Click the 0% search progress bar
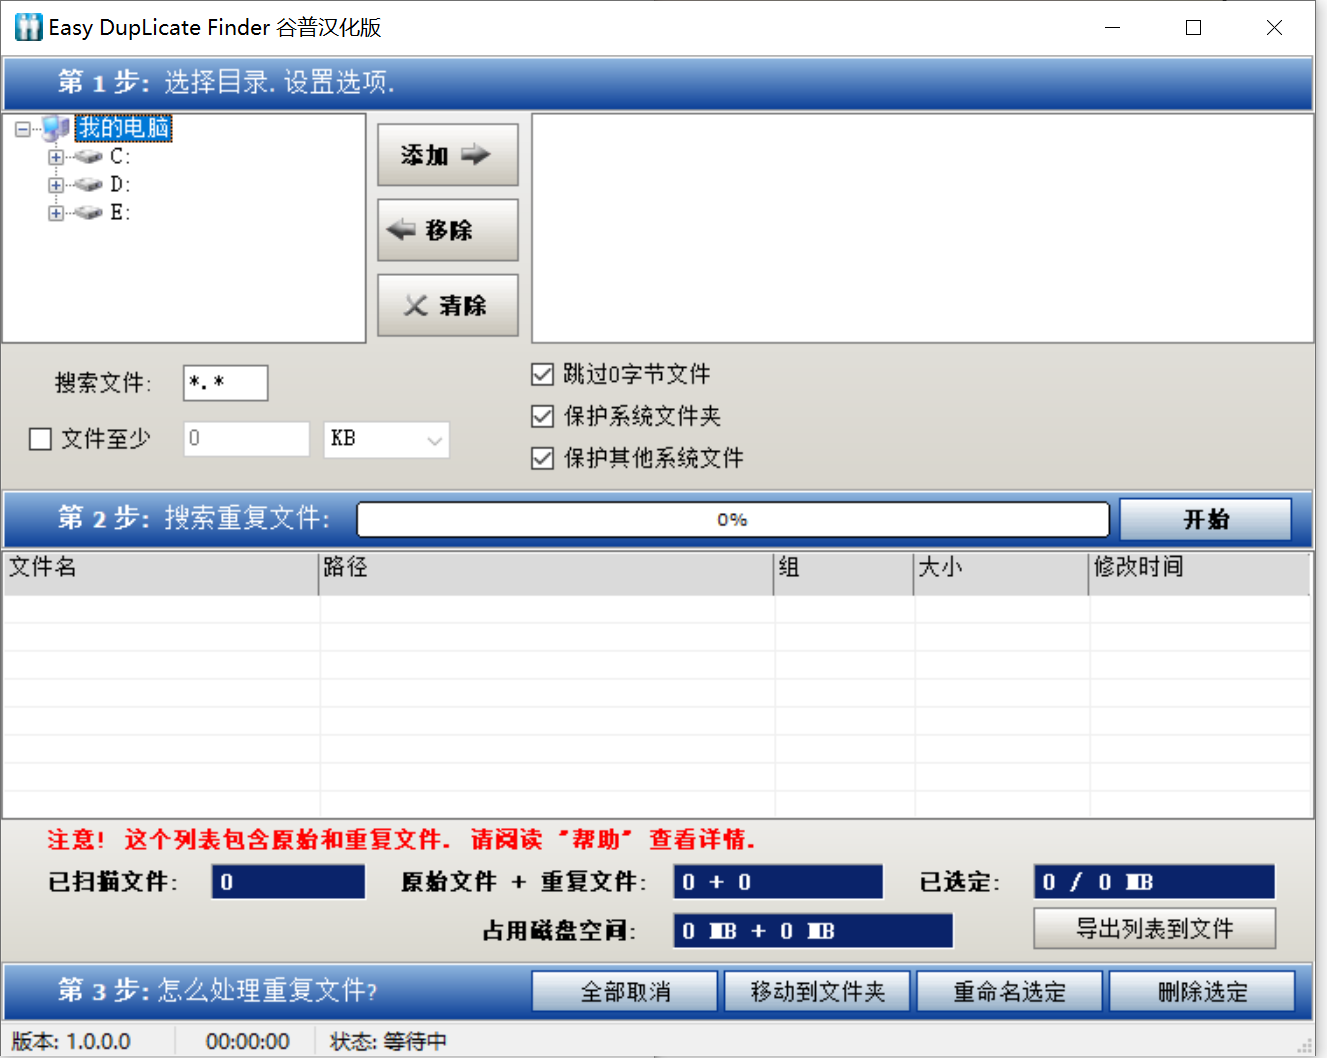Image resolution: width=1327 pixels, height=1058 pixels. (733, 520)
